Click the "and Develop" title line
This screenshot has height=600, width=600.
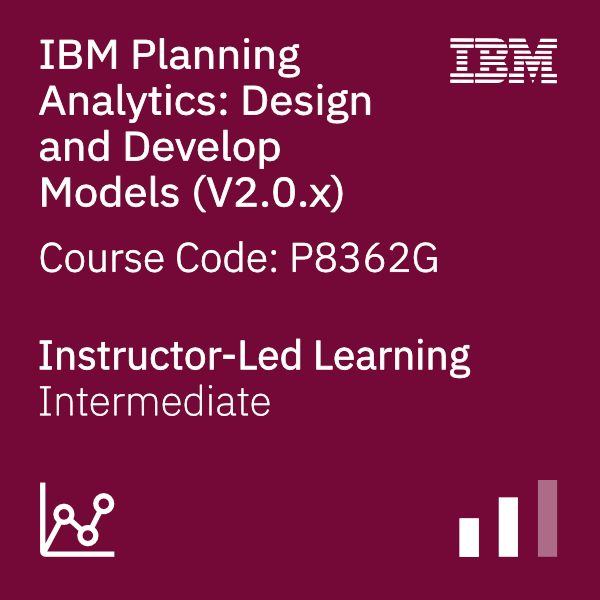point(160,148)
